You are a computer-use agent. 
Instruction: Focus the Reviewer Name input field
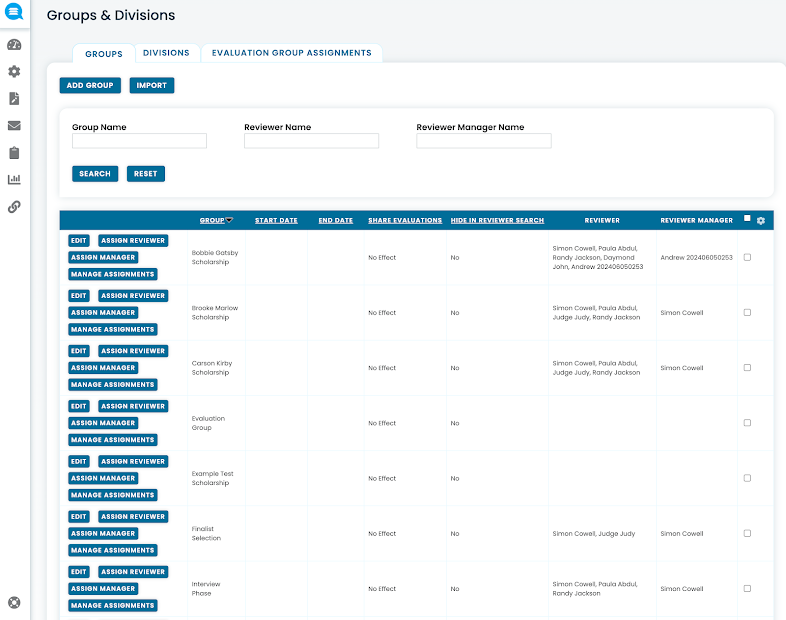tap(311, 141)
